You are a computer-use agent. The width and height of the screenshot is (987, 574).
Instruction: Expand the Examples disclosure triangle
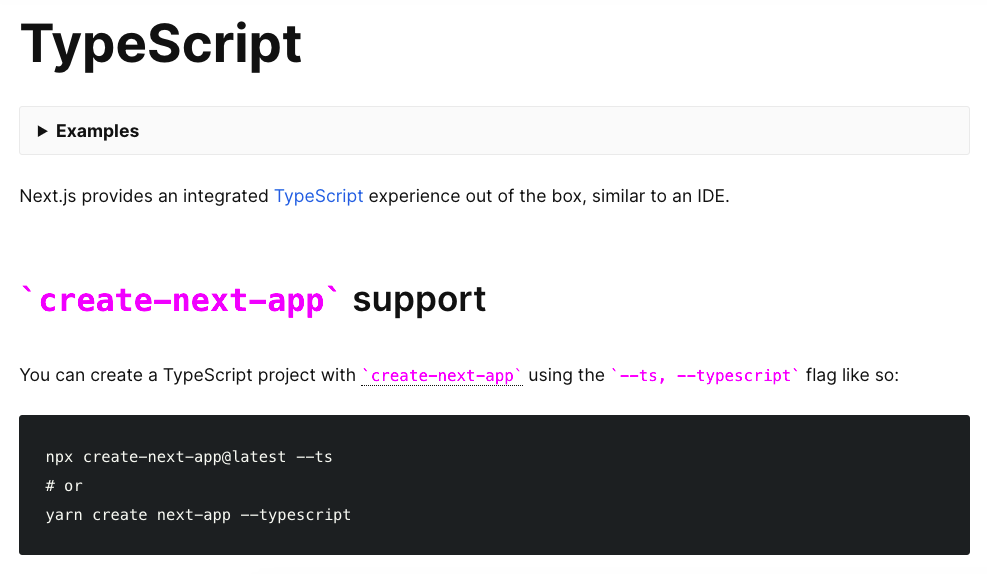point(42,131)
